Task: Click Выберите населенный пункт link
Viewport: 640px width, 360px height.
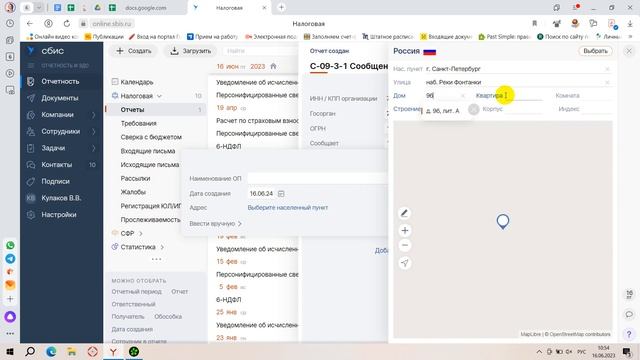Action: point(288,208)
